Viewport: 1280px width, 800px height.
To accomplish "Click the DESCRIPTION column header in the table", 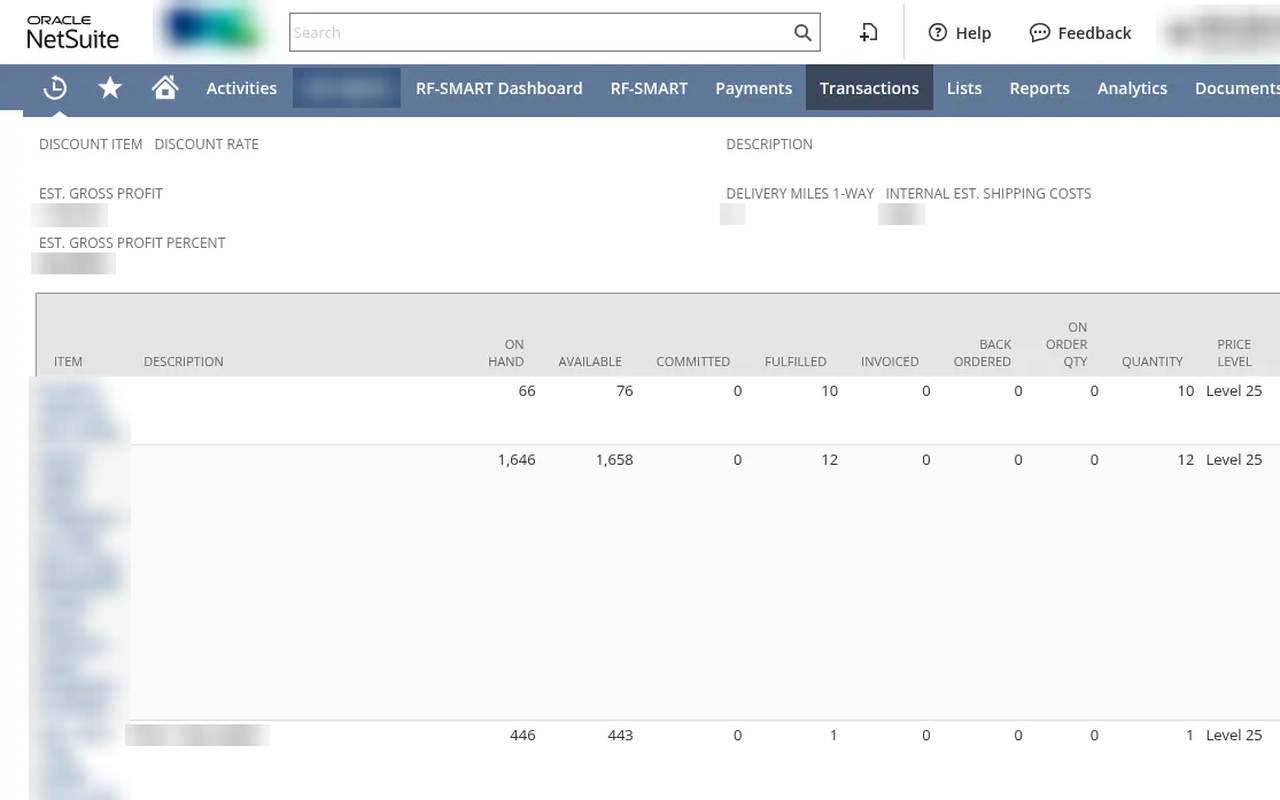I will pyautogui.click(x=183, y=361).
